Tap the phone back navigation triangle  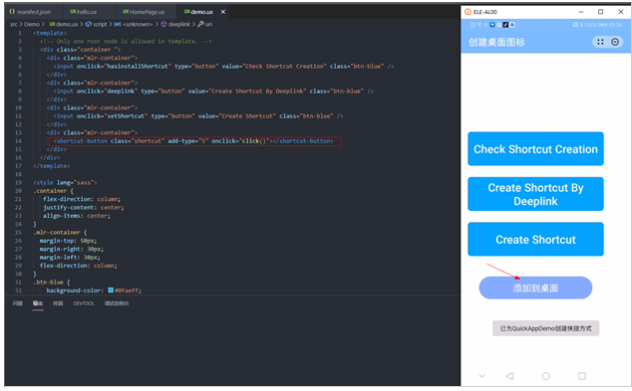coord(509,376)
